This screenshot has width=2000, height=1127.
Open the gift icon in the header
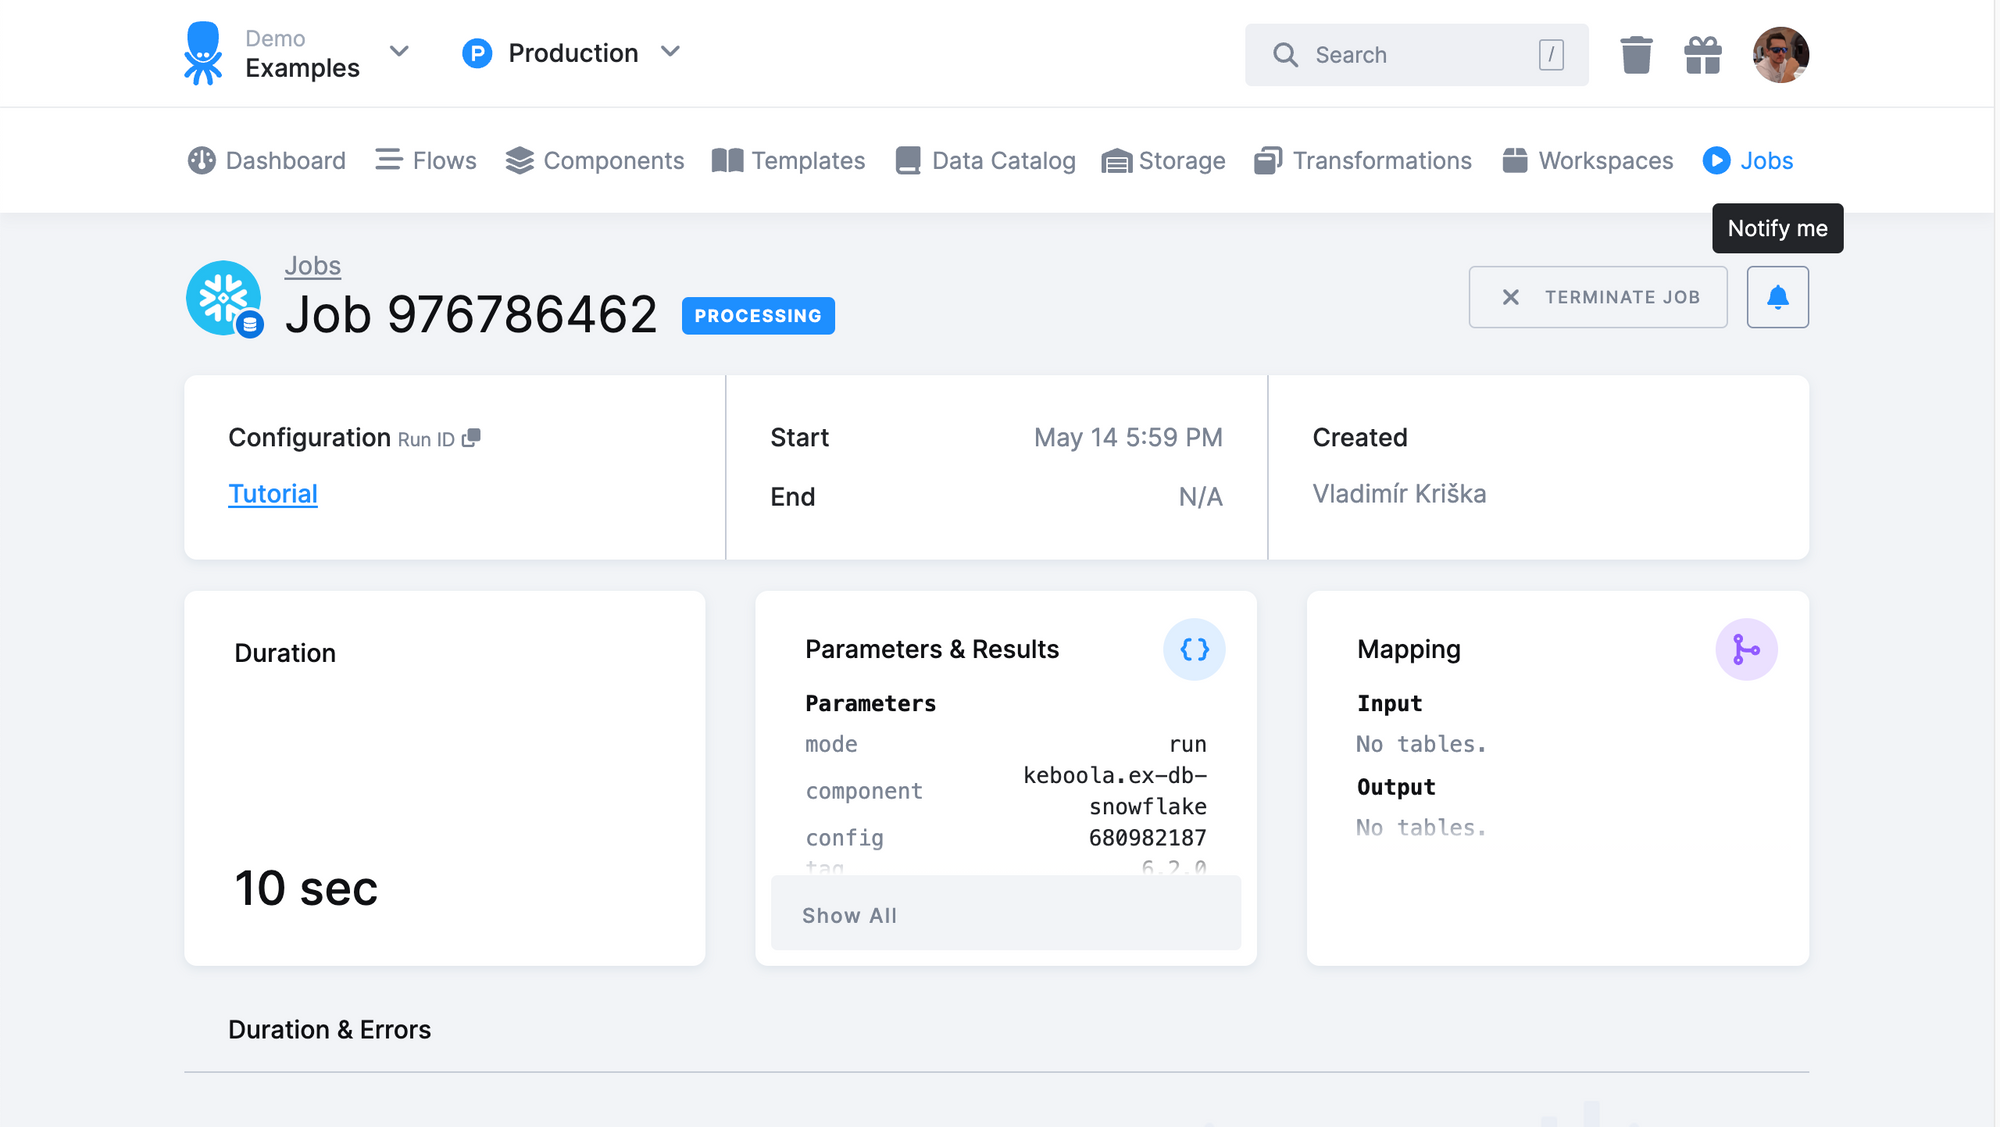click(1703, 55)
